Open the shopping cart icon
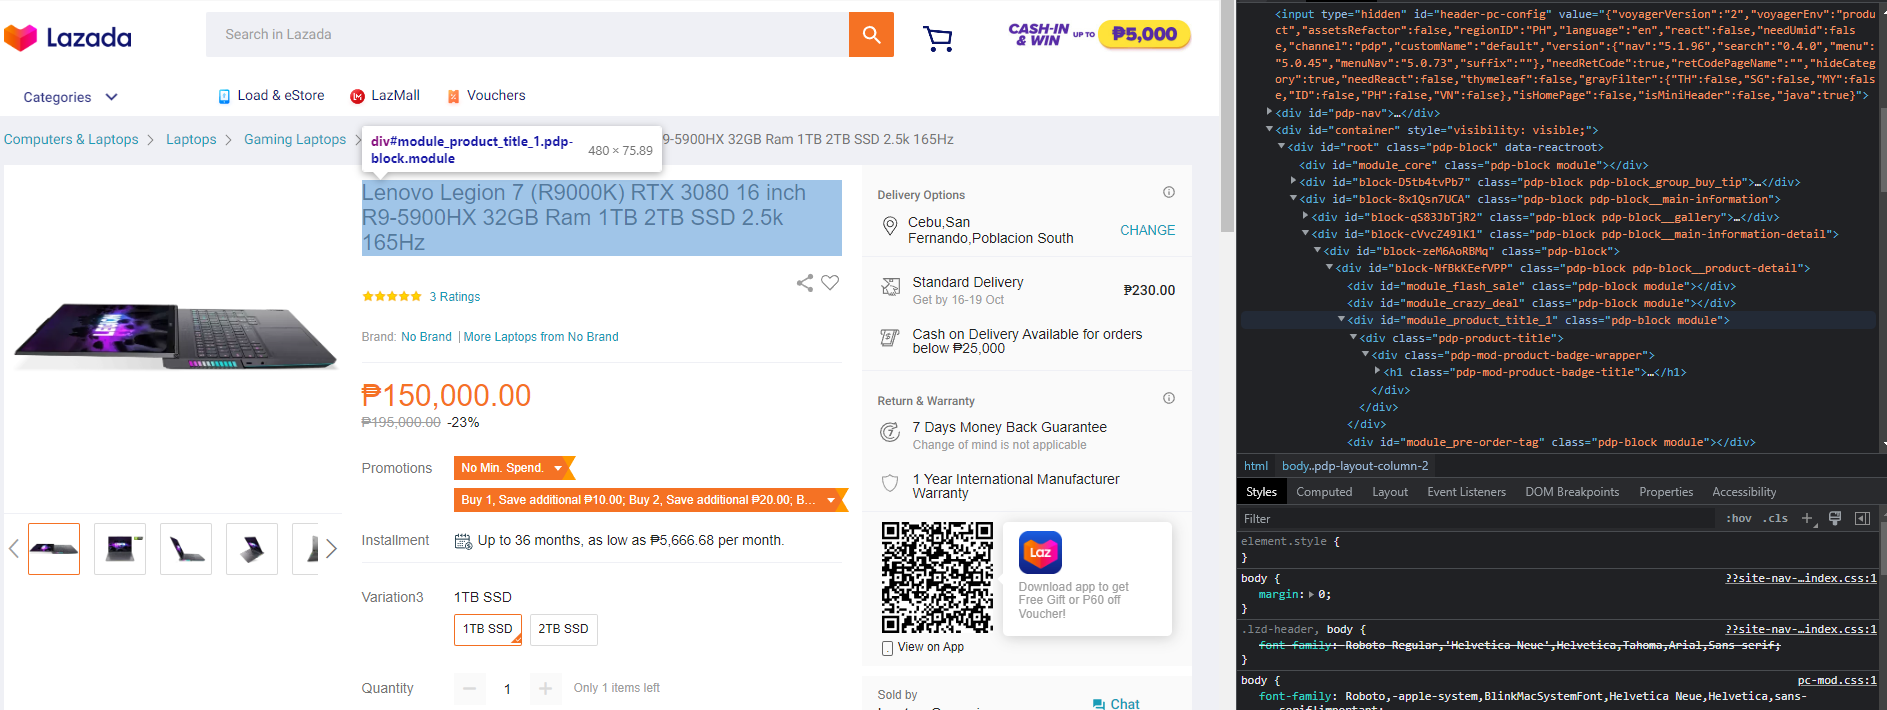Image resolution: width=1887 pixels, height=710 pixels. (x=938, y=38)
